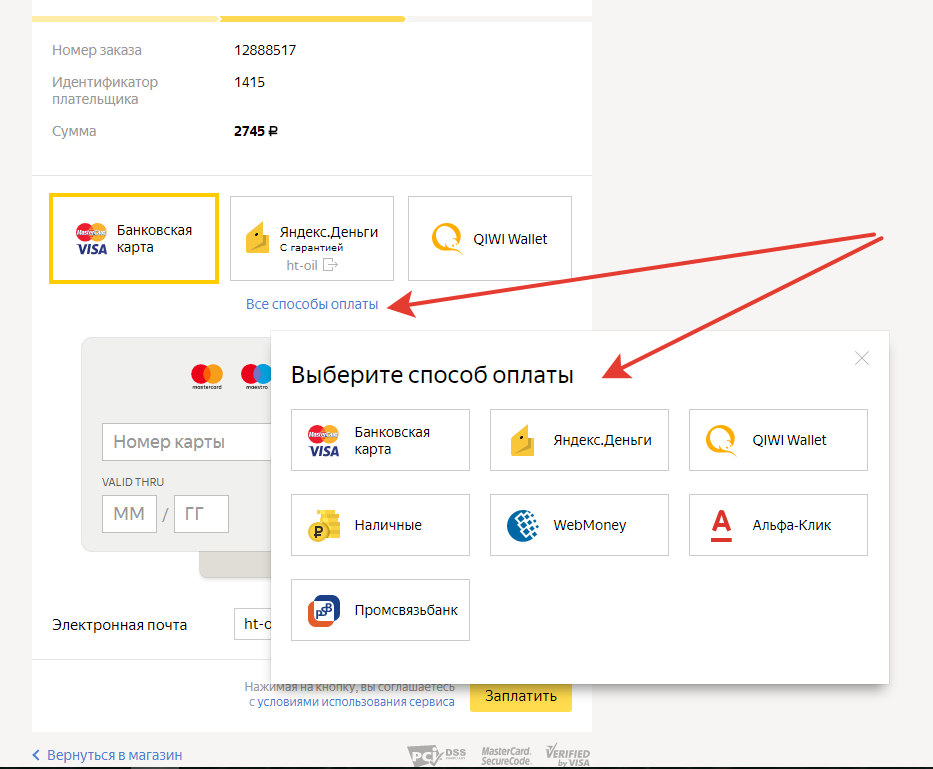The image size is (933, 769).
Task: Click the PCI DSS badge
Action: 437,756
